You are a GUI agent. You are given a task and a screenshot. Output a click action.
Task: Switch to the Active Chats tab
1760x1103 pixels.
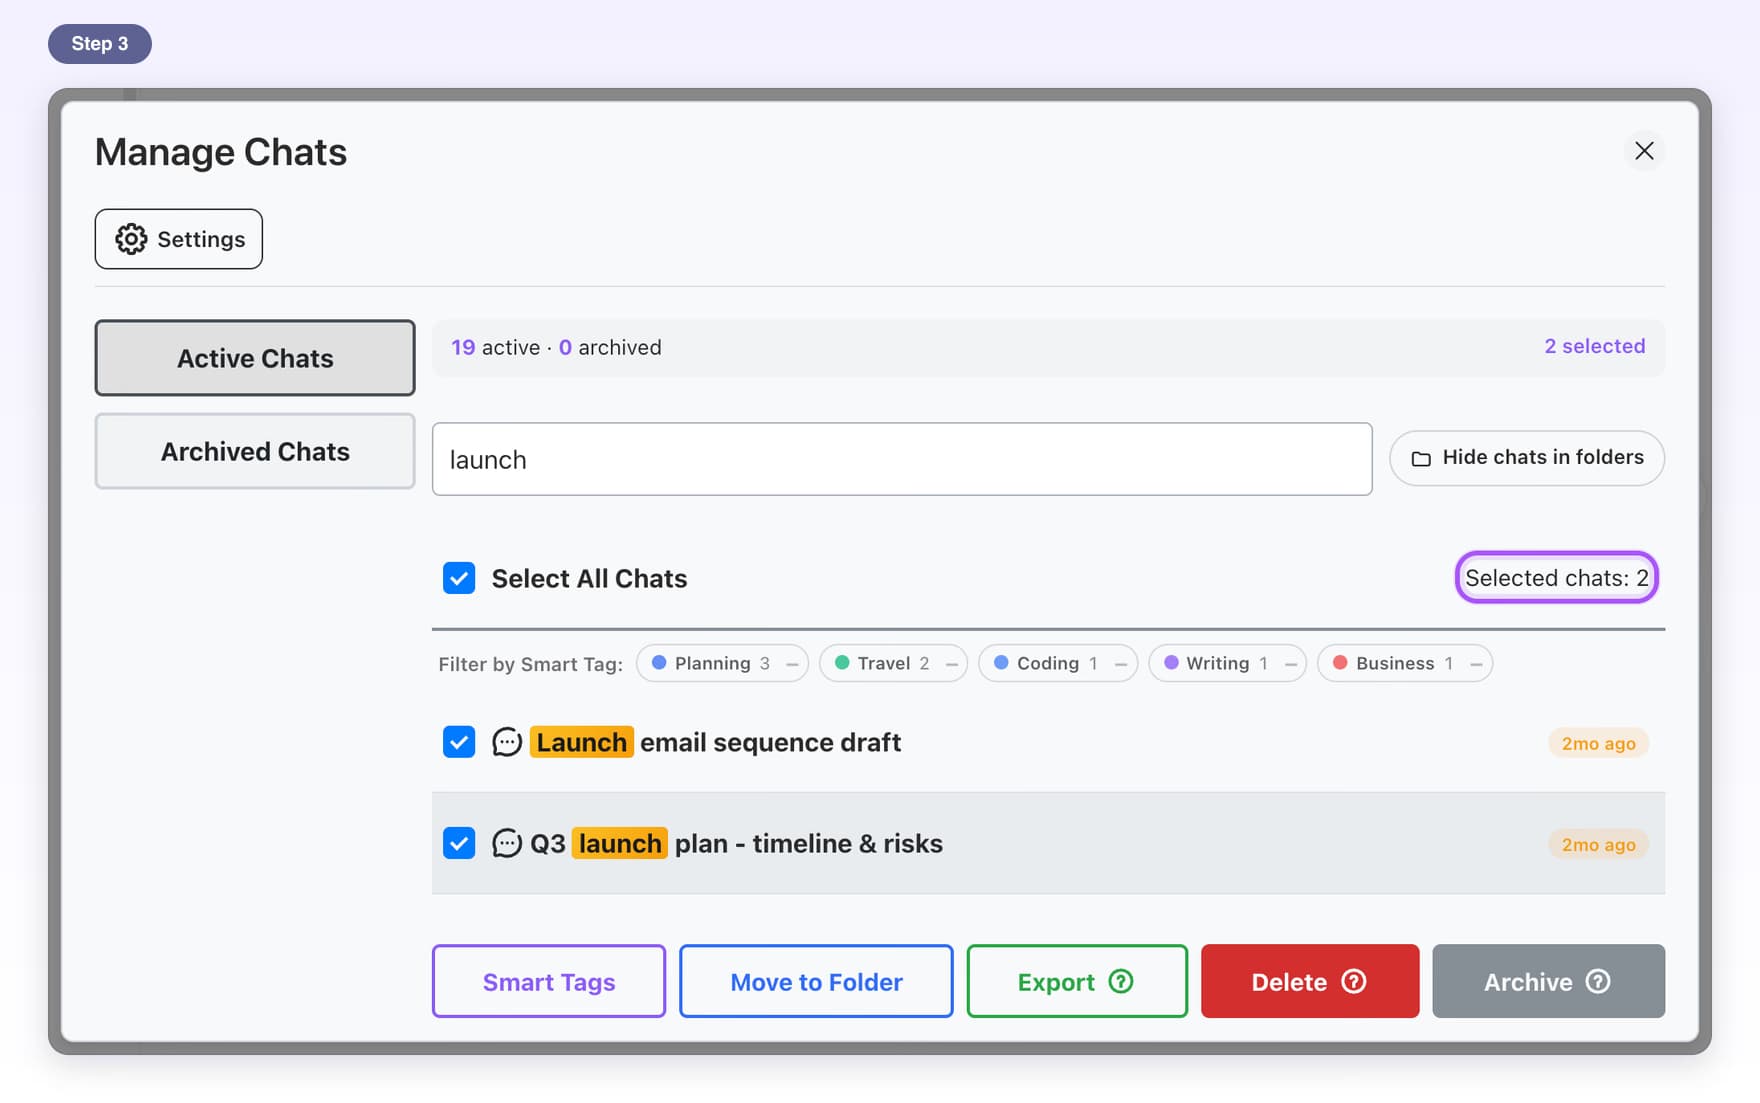click(255, 358)
